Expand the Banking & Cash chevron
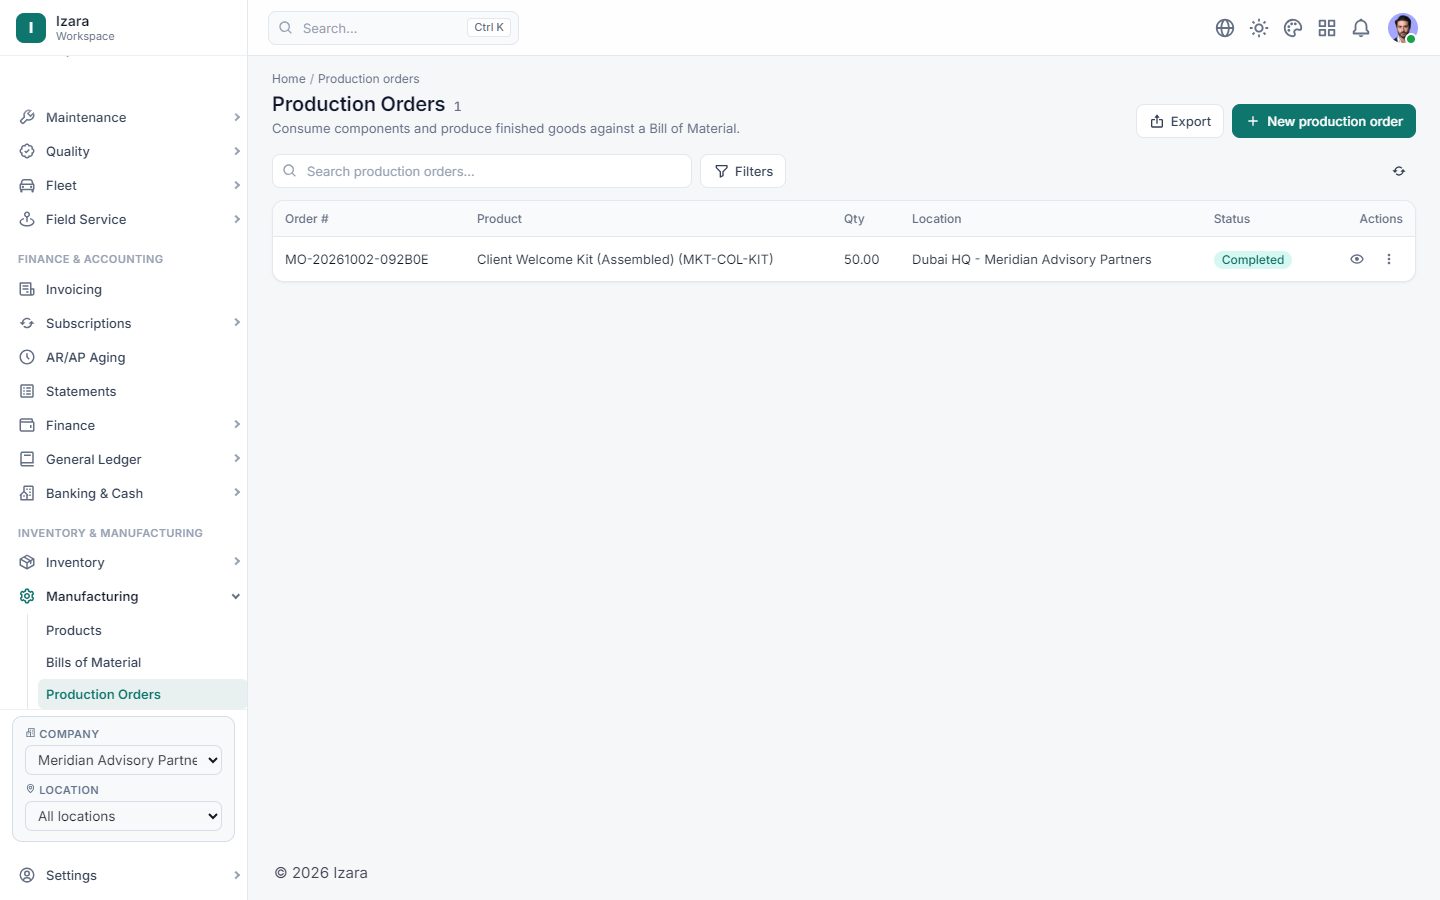This screenshot has width=1440, height=900. tap(237, 492)
